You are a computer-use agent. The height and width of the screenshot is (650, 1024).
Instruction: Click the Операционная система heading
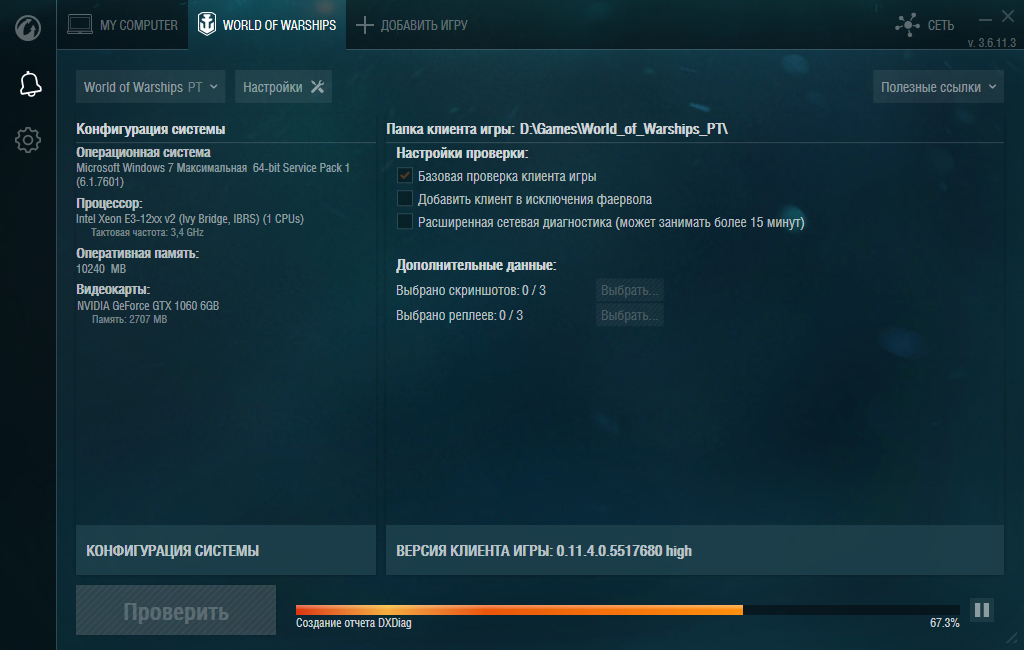click(143, 152)
